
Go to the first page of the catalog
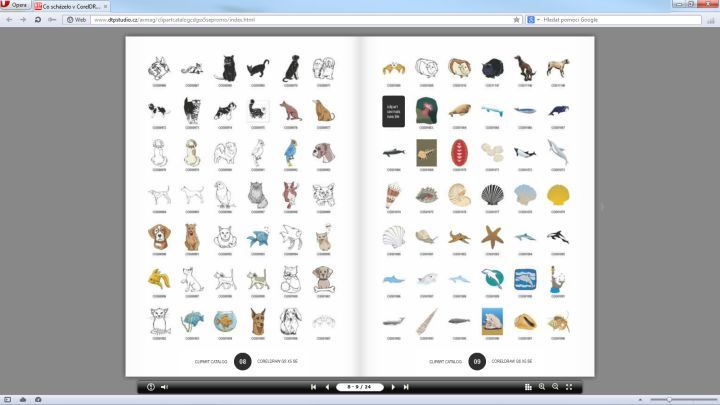click(x=314, y=386)
